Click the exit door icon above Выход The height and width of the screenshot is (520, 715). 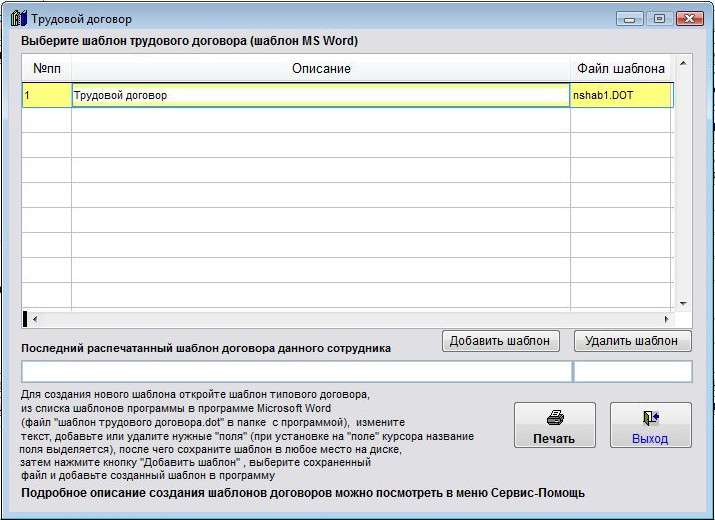click(x=651, y=417)
